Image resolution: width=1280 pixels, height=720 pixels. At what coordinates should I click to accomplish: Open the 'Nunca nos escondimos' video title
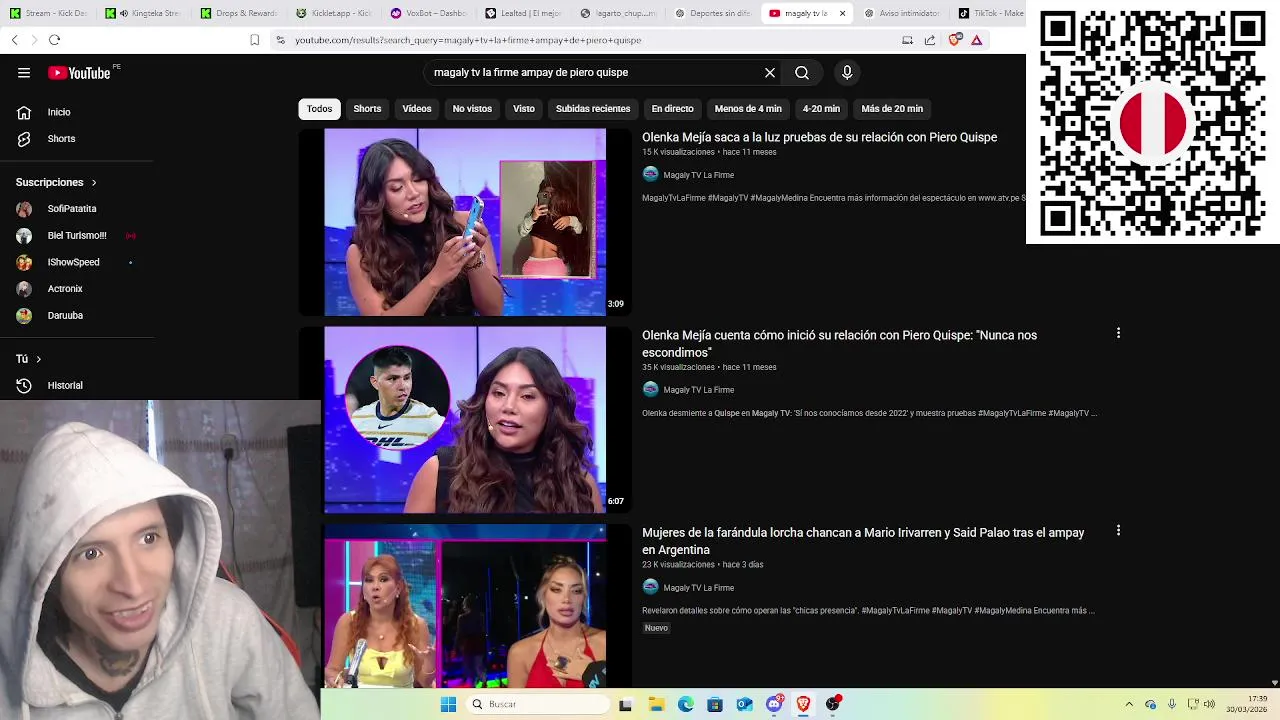coord(839,344)
